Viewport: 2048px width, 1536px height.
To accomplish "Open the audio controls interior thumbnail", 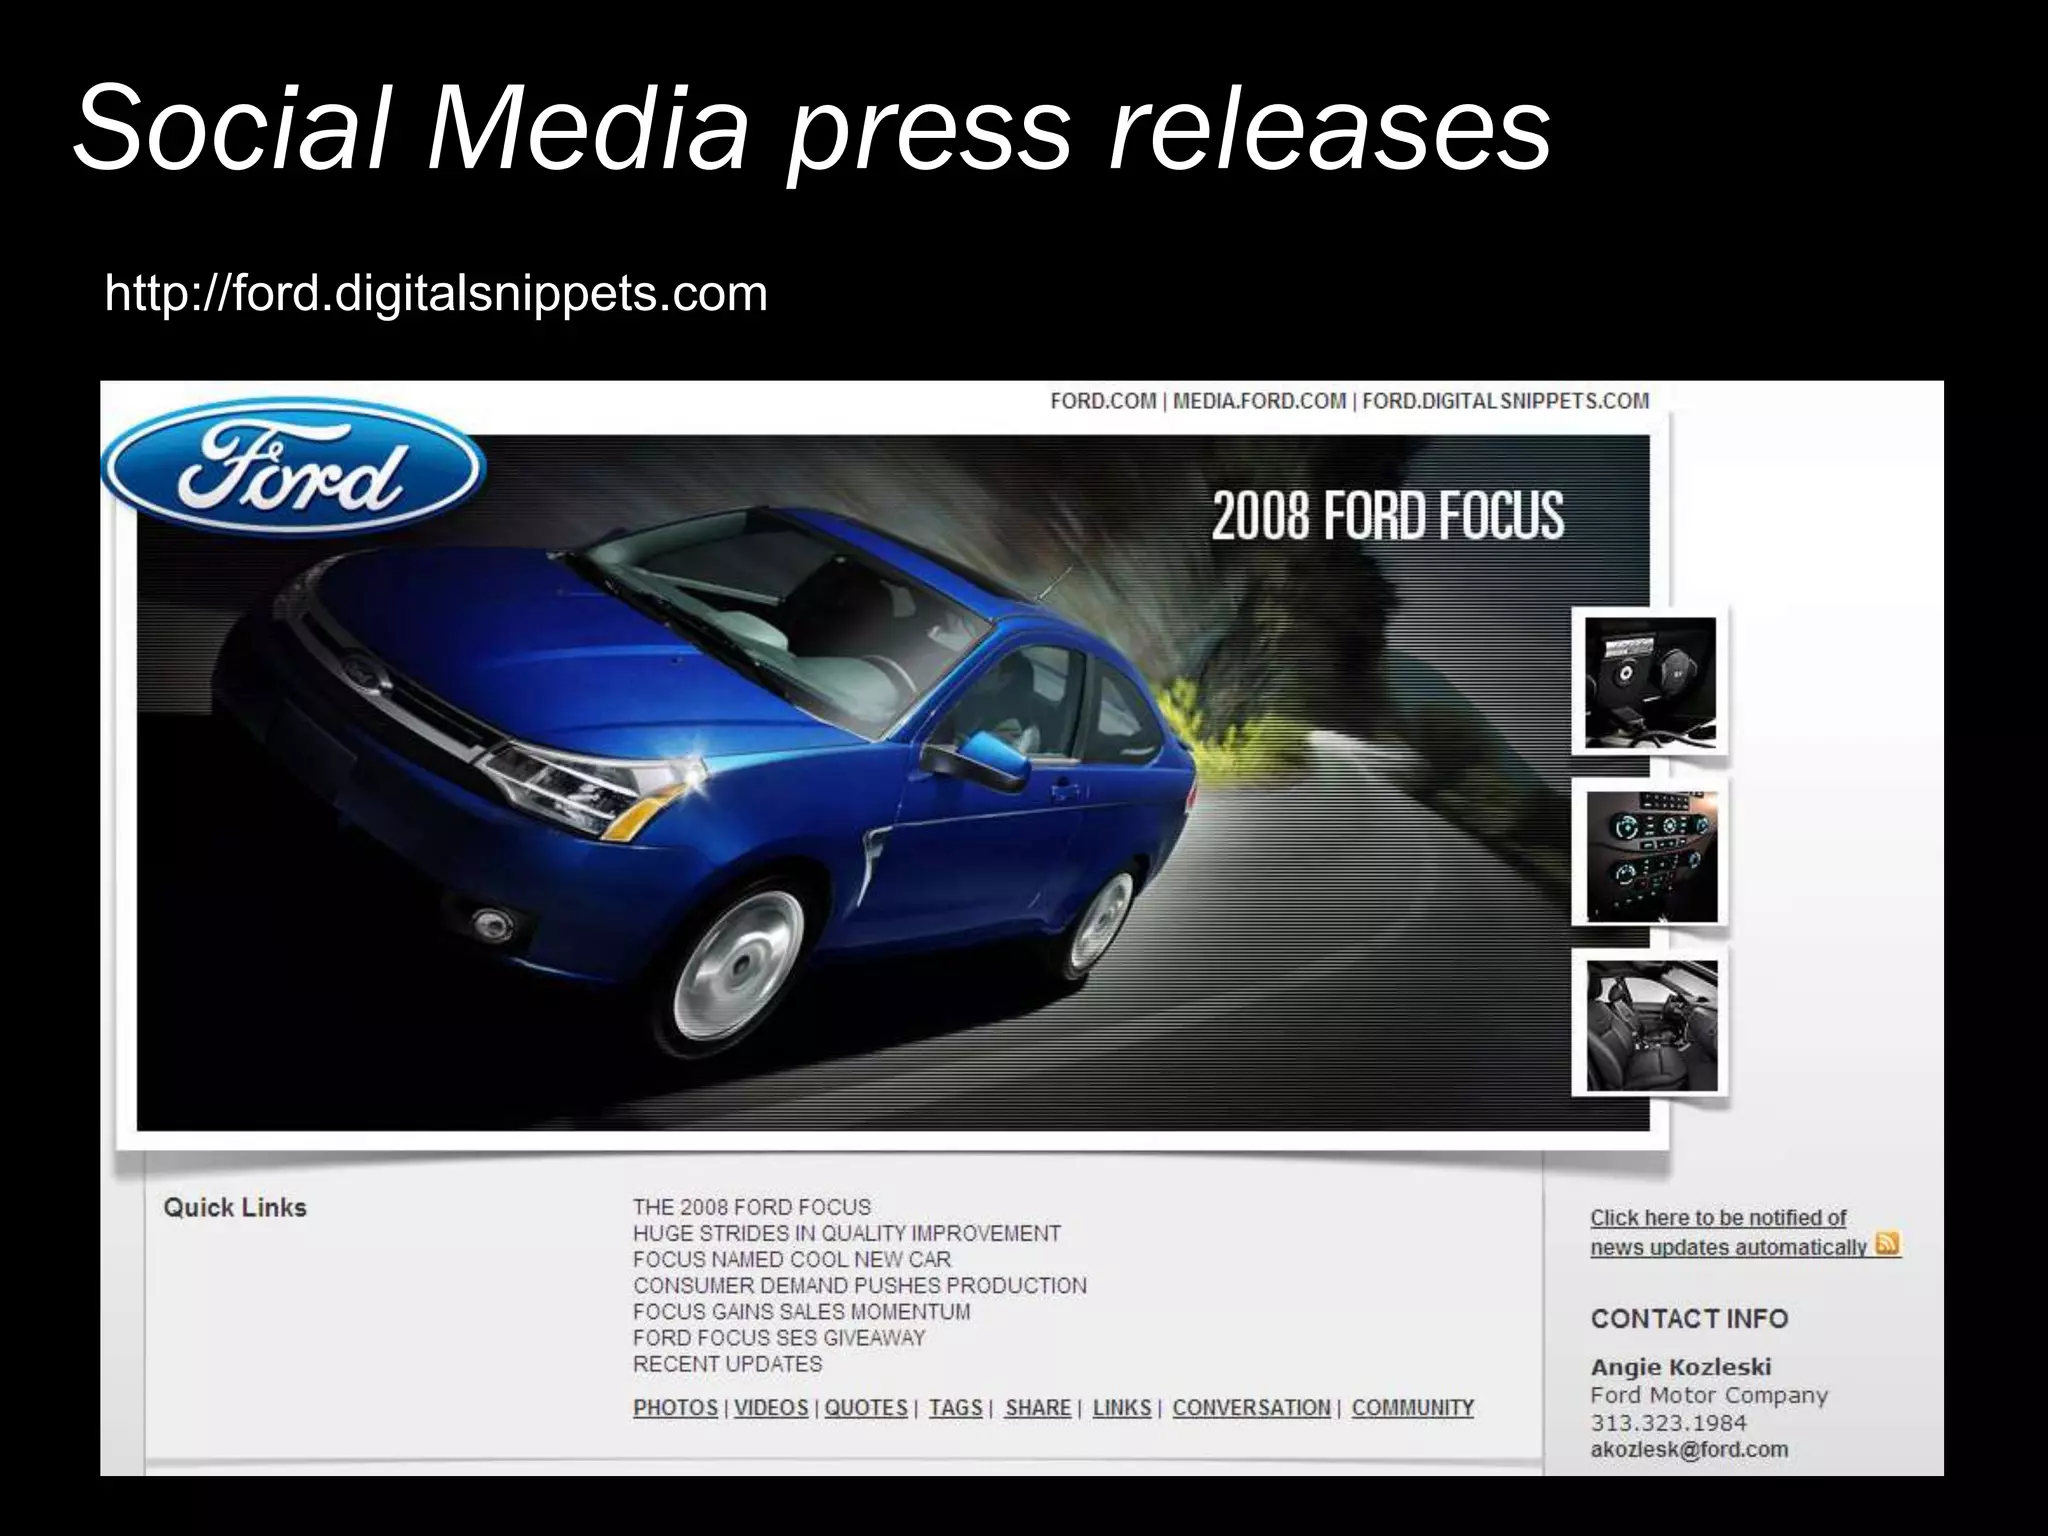I will point(1650,682).
